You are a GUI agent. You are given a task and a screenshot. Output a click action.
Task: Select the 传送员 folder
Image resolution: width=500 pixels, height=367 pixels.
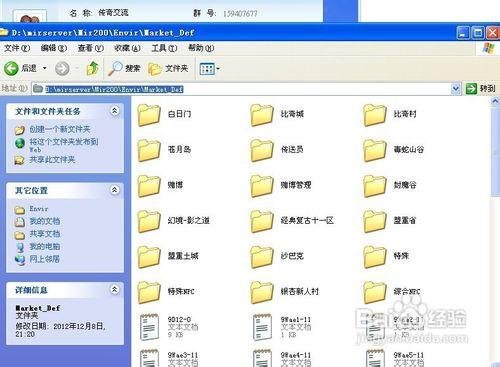click(277, 150)
